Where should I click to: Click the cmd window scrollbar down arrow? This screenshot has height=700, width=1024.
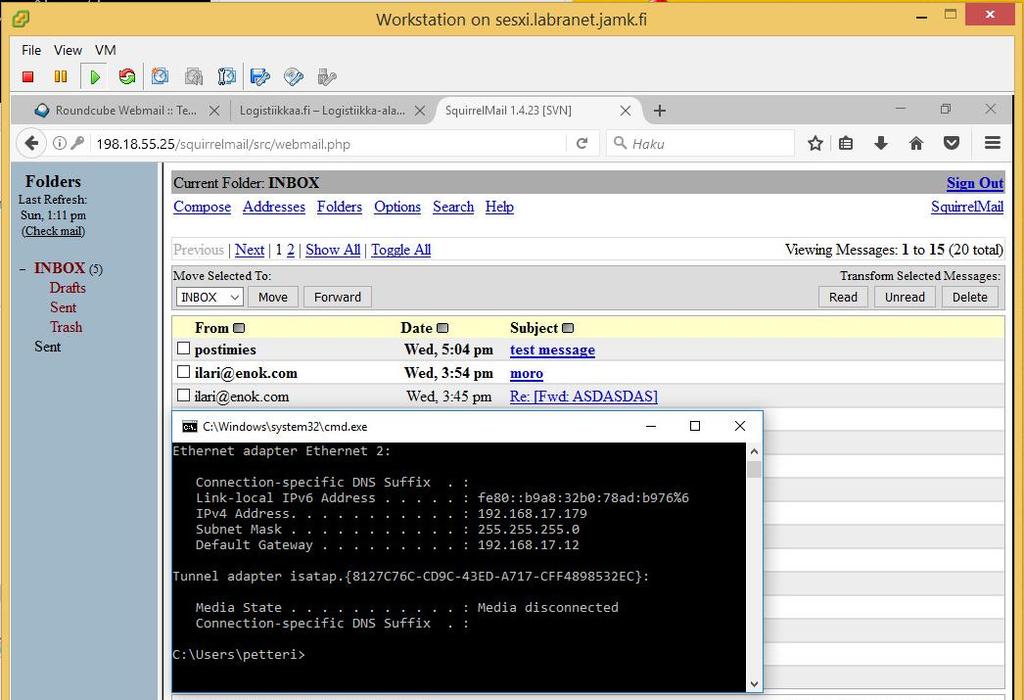754,684
